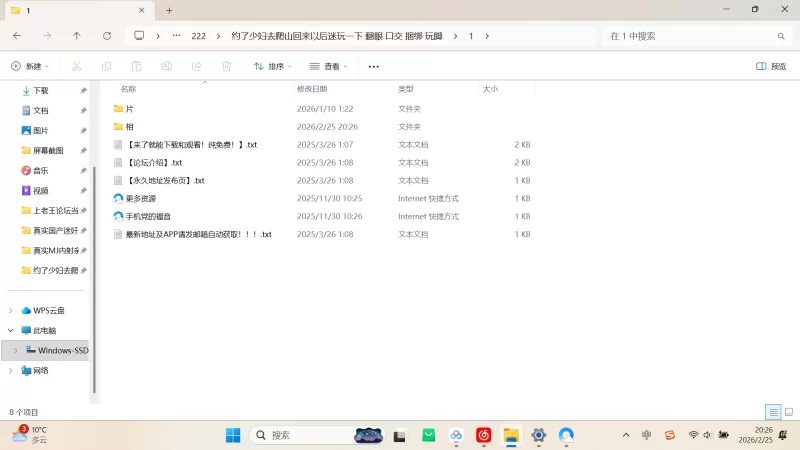Go up one folder level with the up arrow
Image resolution: width=800 pixels, height=450 pixels.
click(x=77, y=35)
